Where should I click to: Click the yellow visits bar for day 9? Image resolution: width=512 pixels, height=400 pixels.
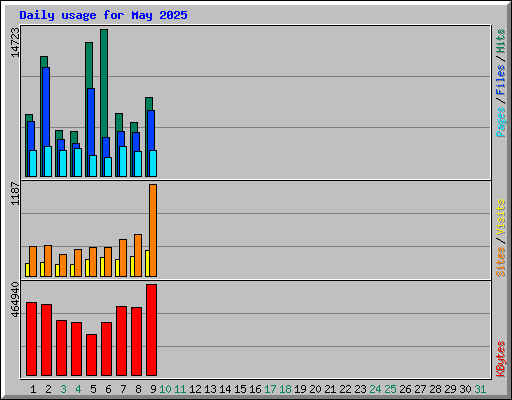pos(147,263)
